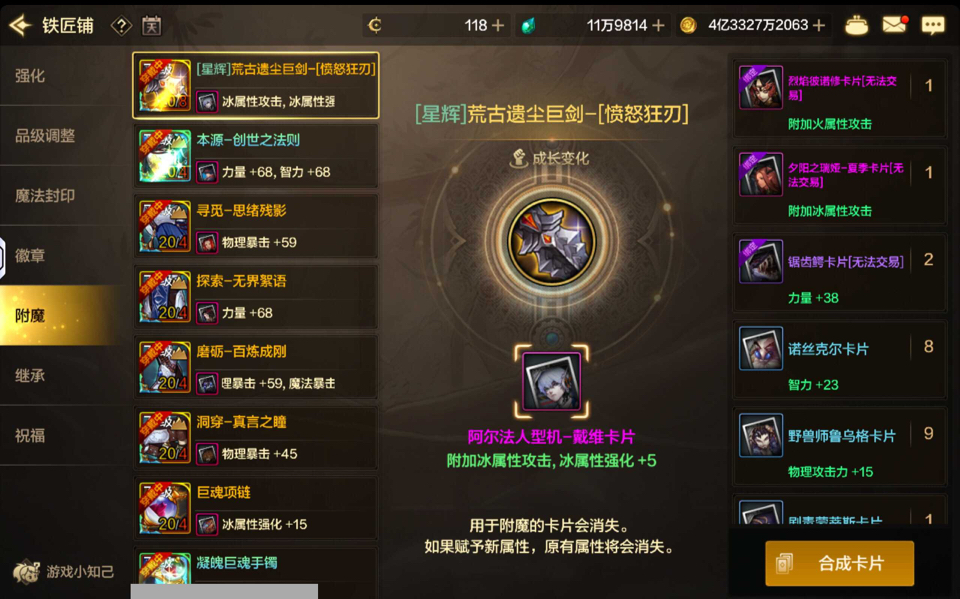Screen dimensions: 960x599
Task: Select 本源-创世之法则 equipment item
Action: tap(255, 156)
